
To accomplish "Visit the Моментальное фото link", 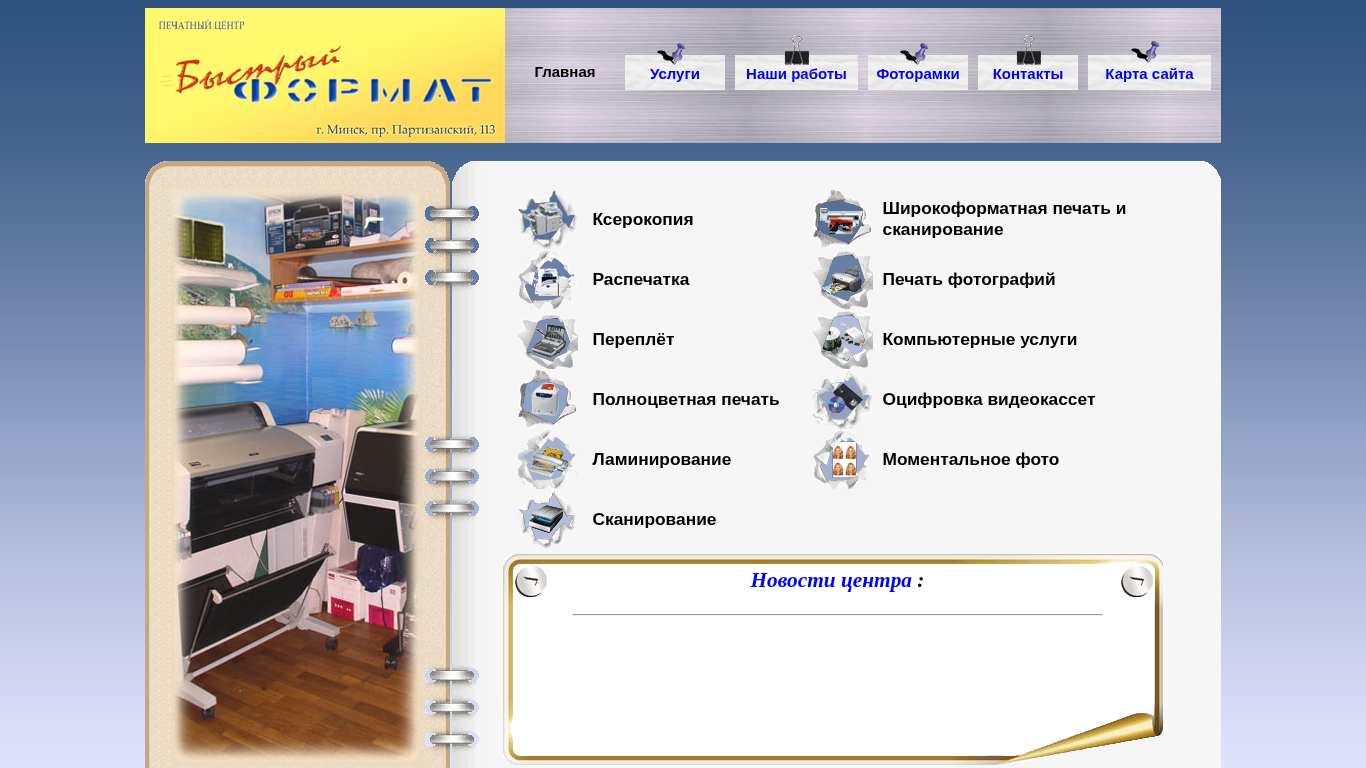I will tap(971, 459).
